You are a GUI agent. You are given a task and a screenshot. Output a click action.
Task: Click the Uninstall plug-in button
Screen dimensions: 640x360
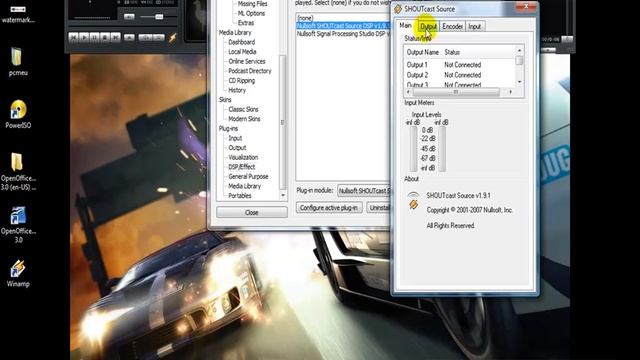[x=378, y=208]
